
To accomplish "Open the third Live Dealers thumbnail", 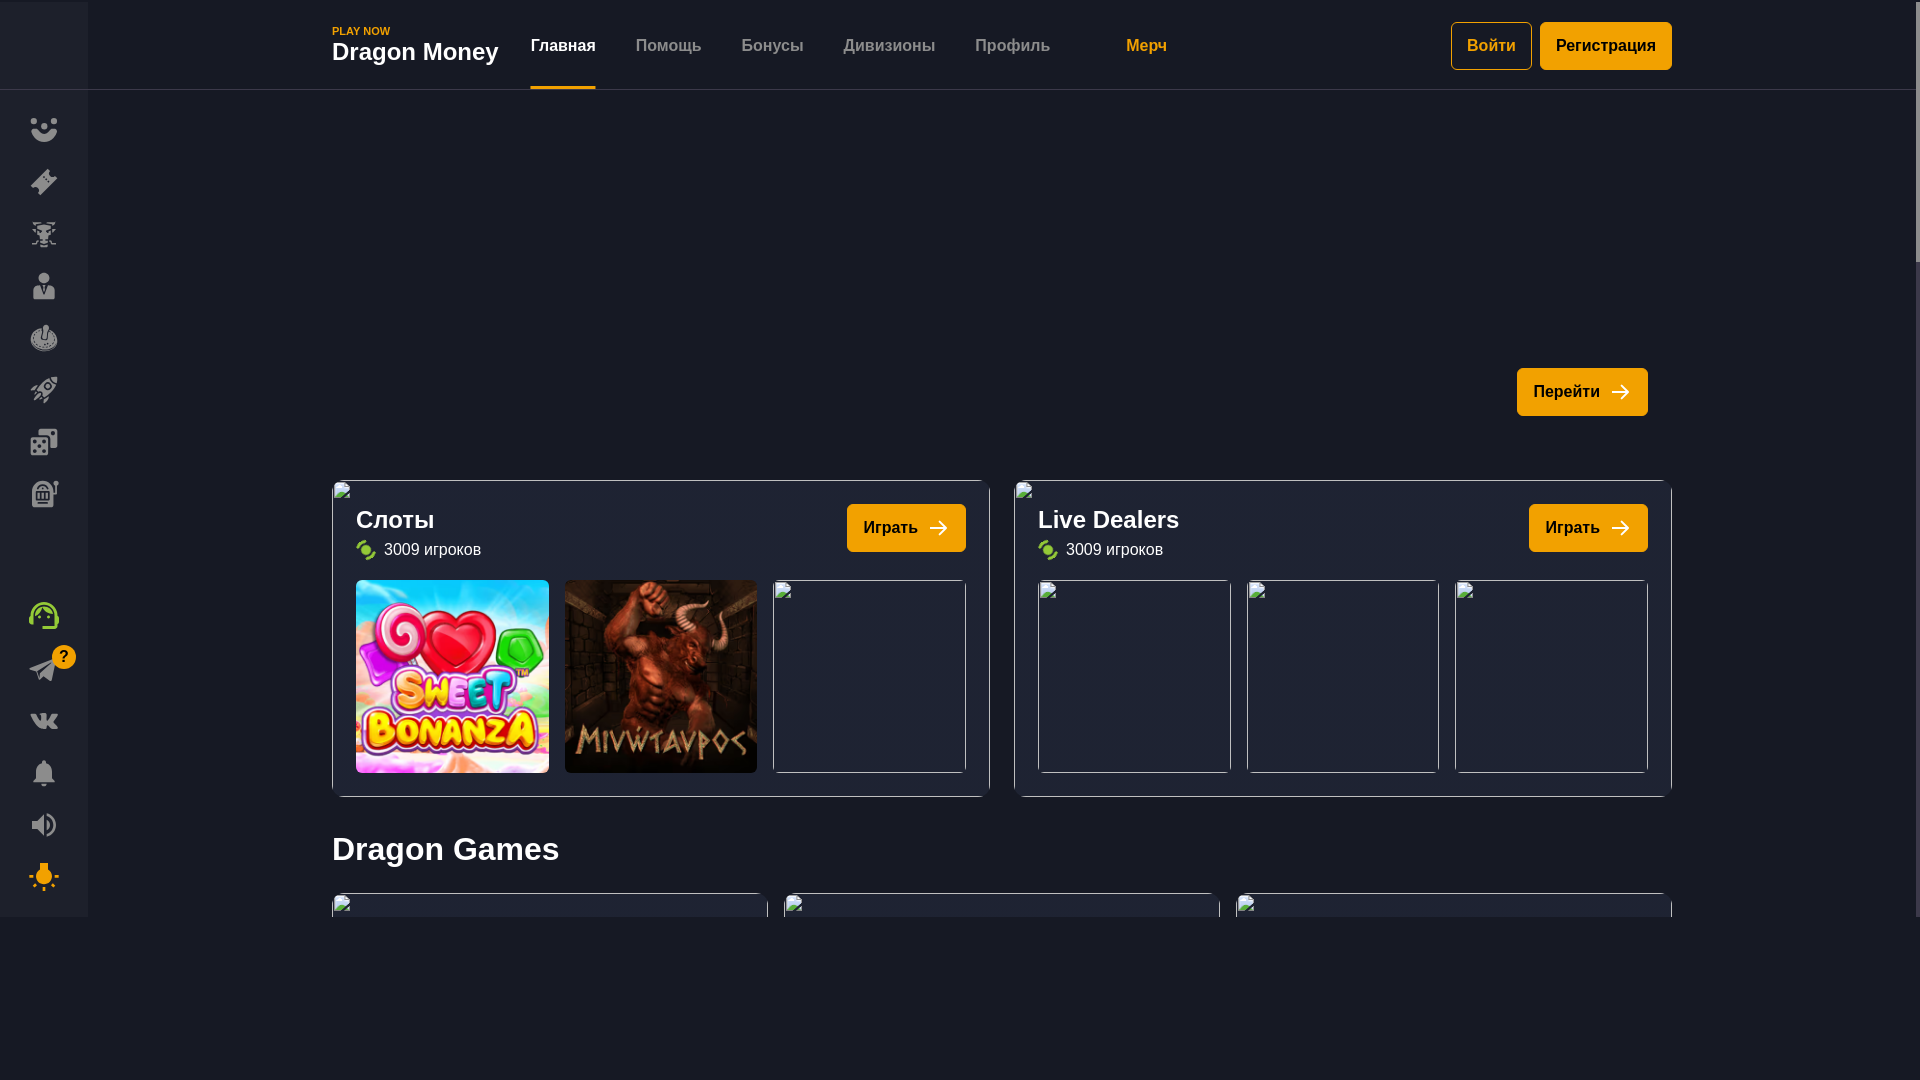I will [x=1551, y=676].
